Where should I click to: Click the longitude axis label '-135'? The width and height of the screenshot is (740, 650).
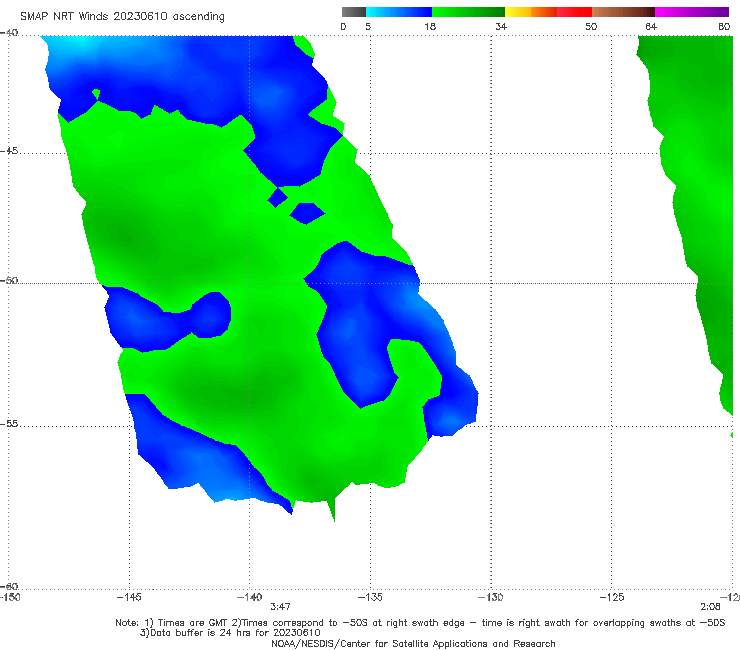(370, 597)
